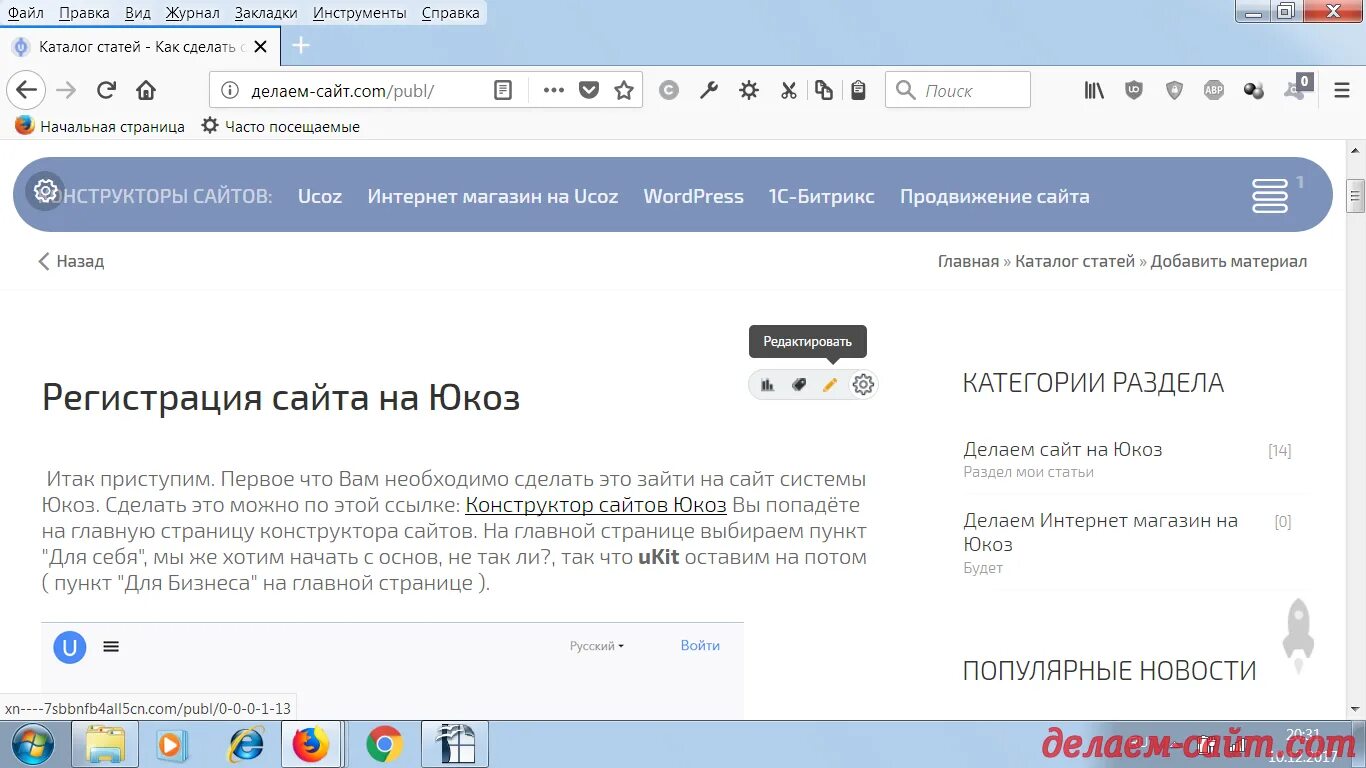
Task: Open page actions three-dot menu
Action: point(554,91)
